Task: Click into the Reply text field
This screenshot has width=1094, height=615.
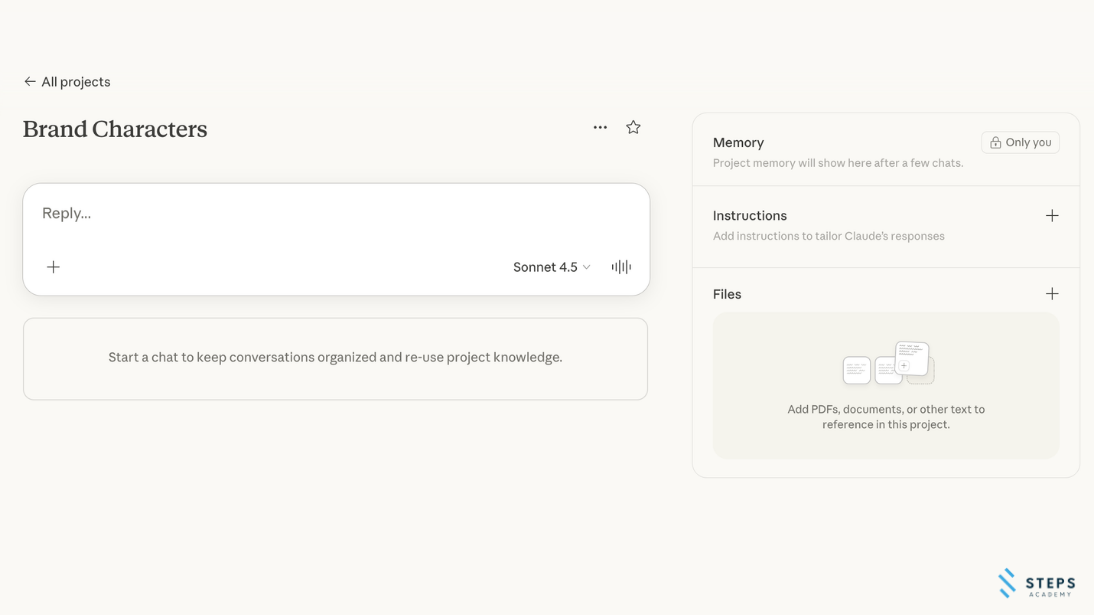Action: [300, 213]
